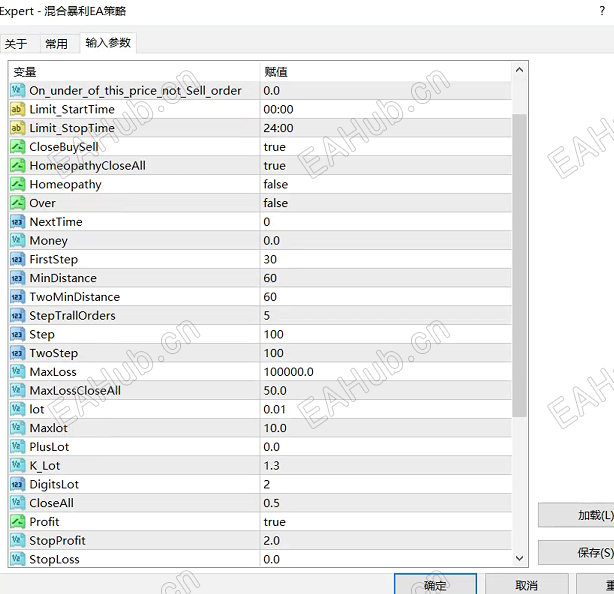
Task: Click the double icon beside K_Lot
Action: [x=17, y=466]
